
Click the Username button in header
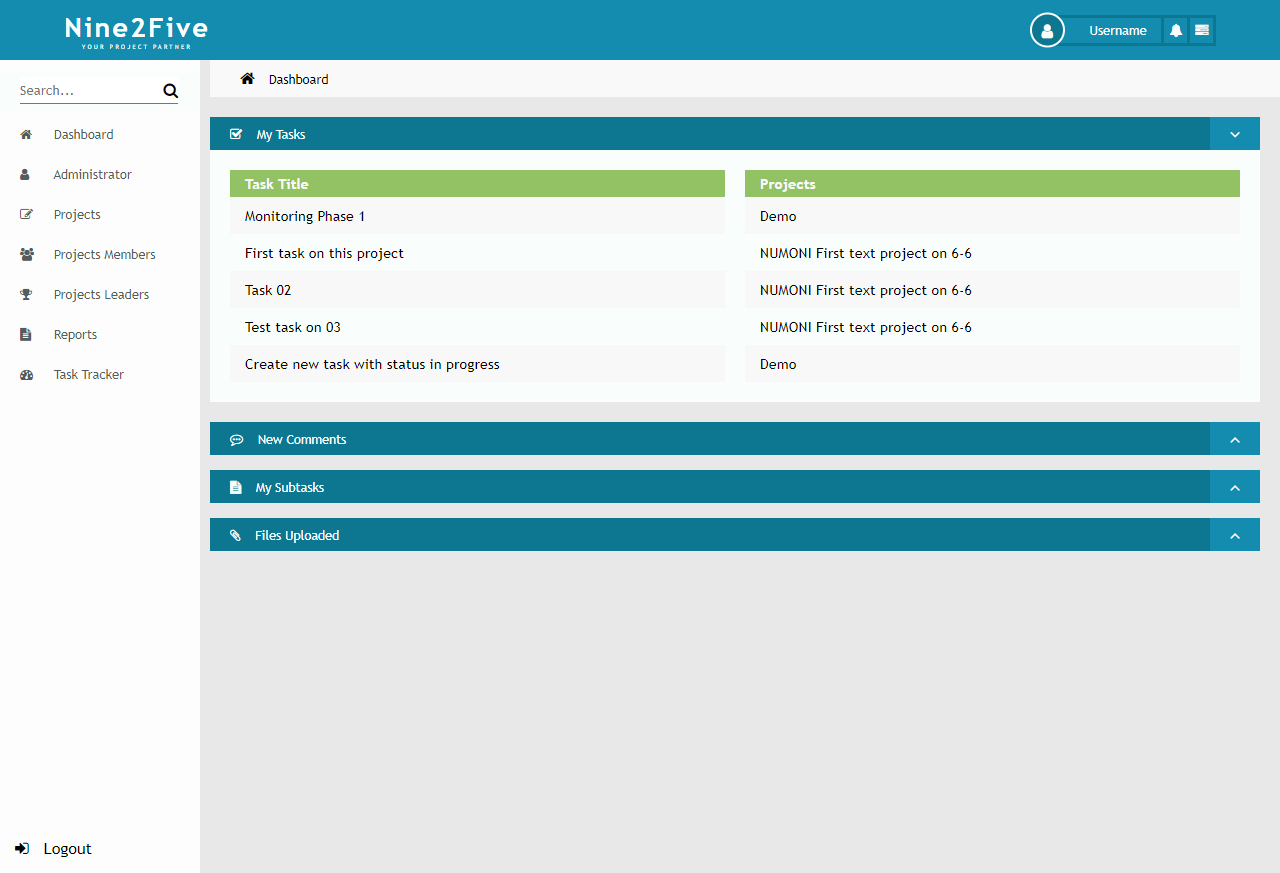coord(1118,31)
